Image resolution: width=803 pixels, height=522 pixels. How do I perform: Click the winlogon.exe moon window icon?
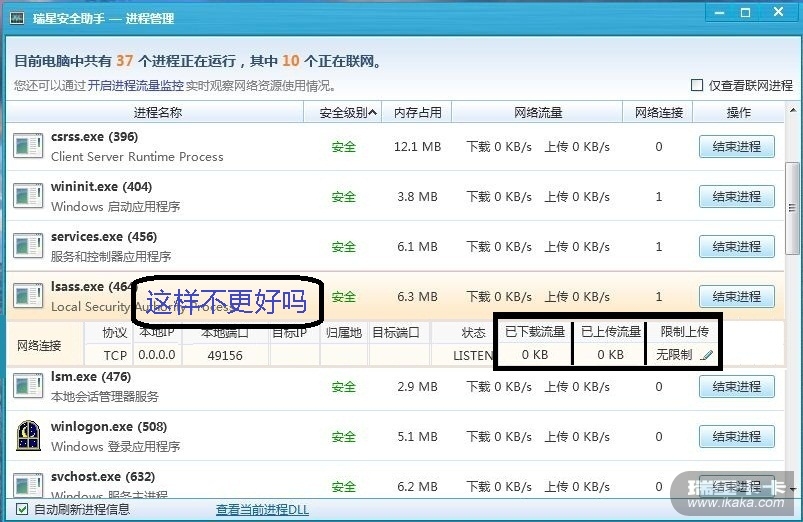(x=28, y=436)
